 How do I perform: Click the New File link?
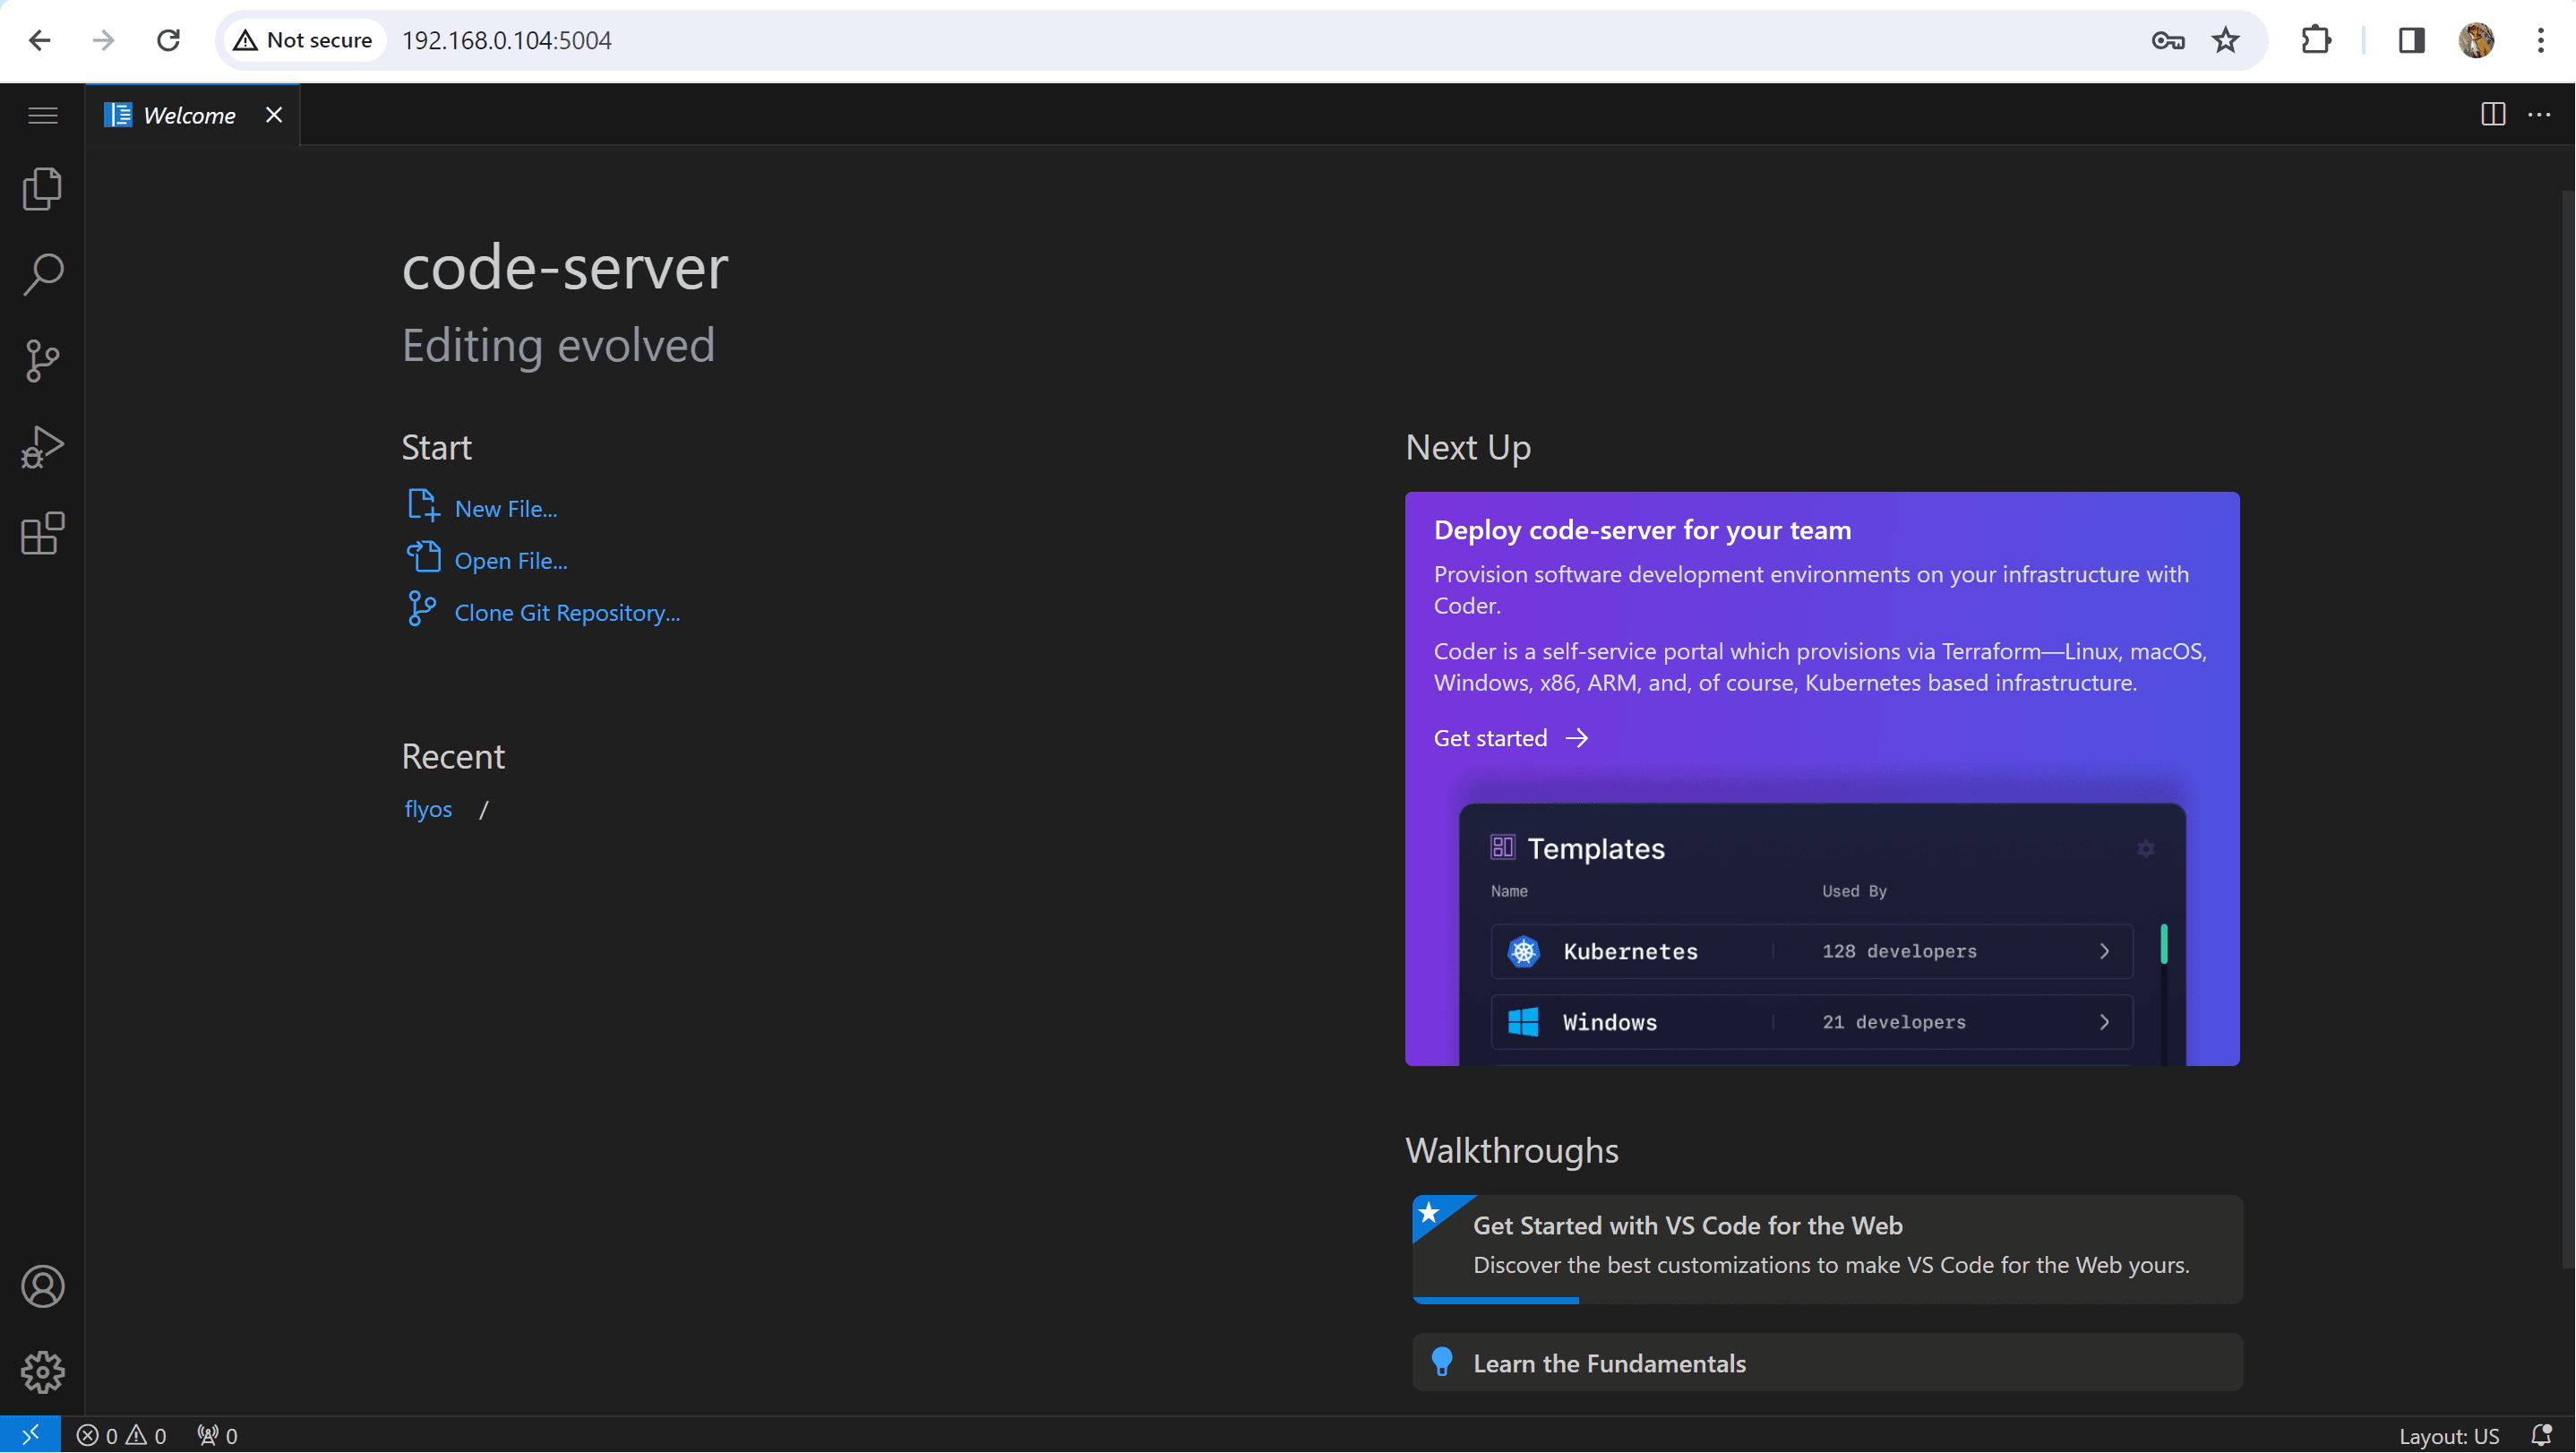(505, 508)
